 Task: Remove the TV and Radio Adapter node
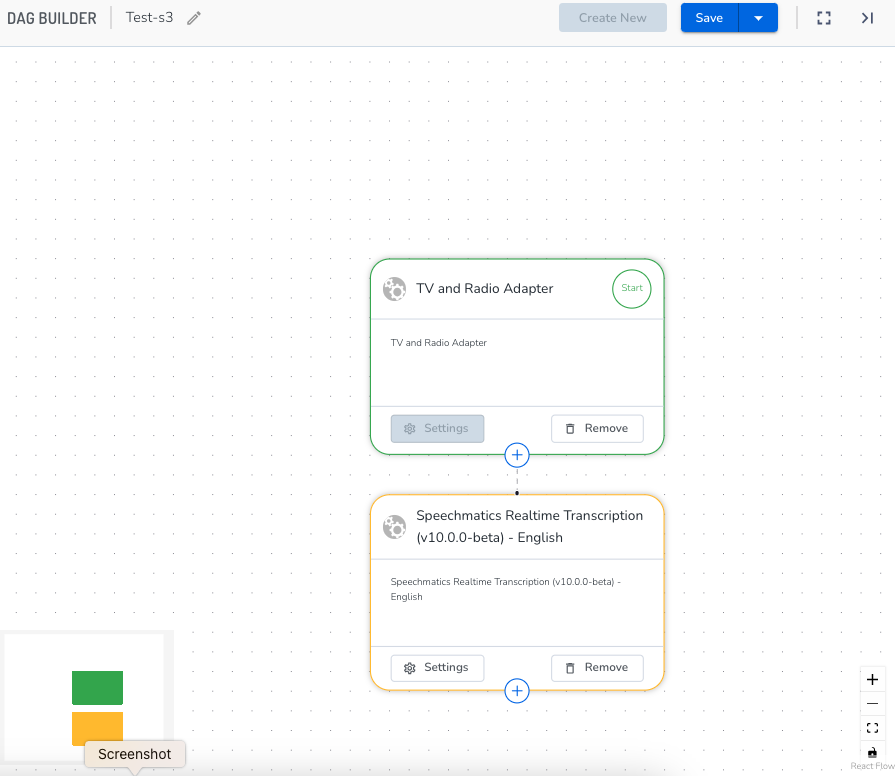pos(597,429)
